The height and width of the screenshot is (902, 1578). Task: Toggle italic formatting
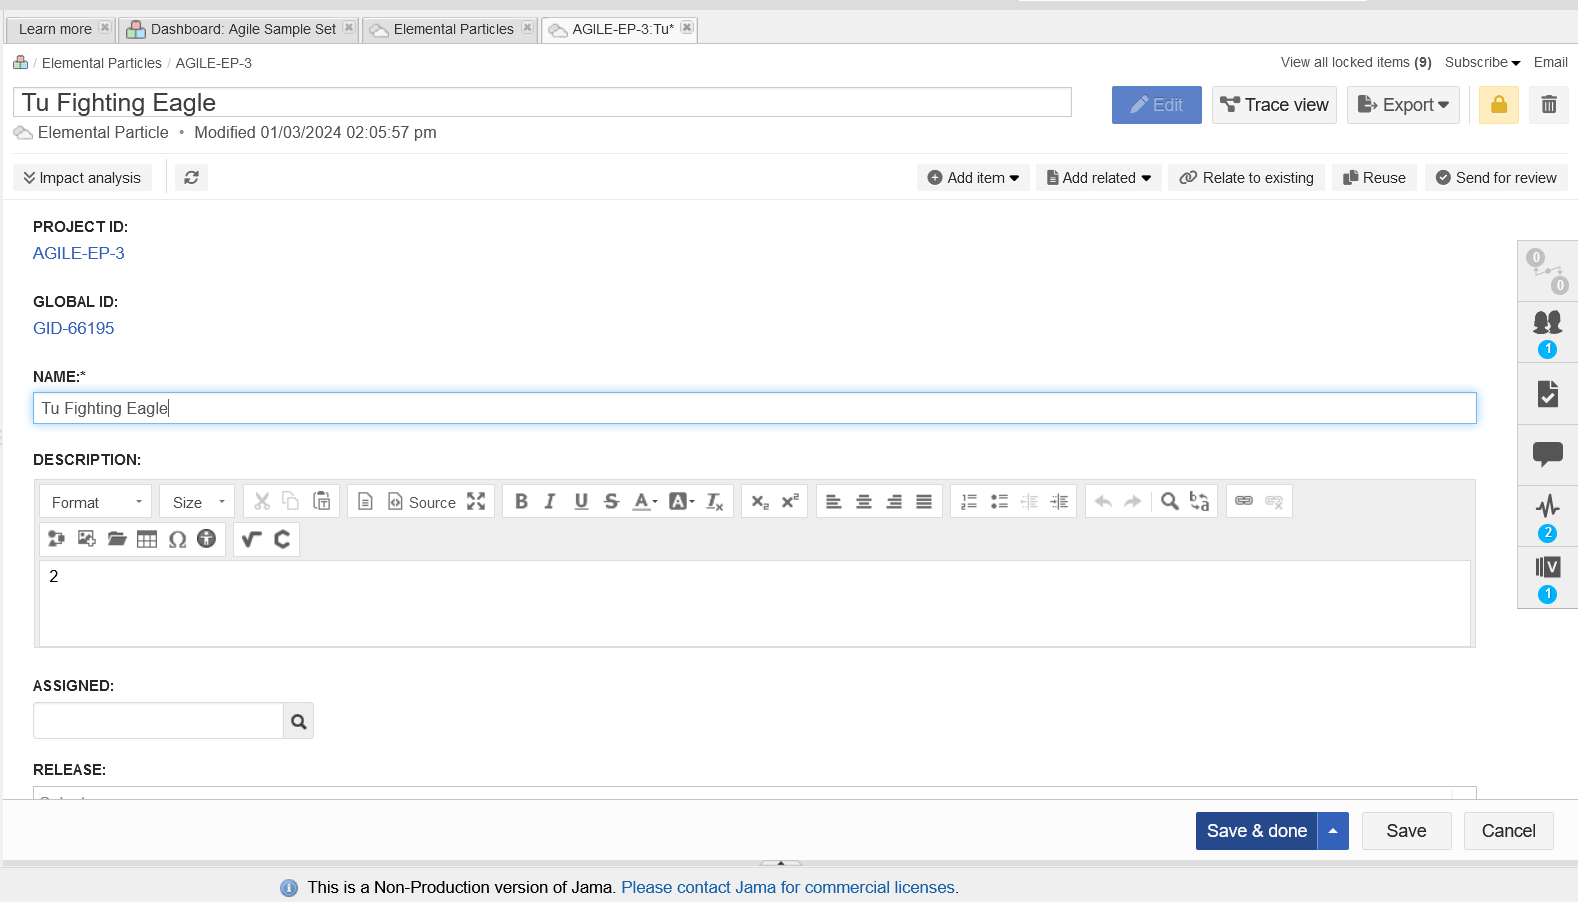pyautogui.click(x=550, y=502)
